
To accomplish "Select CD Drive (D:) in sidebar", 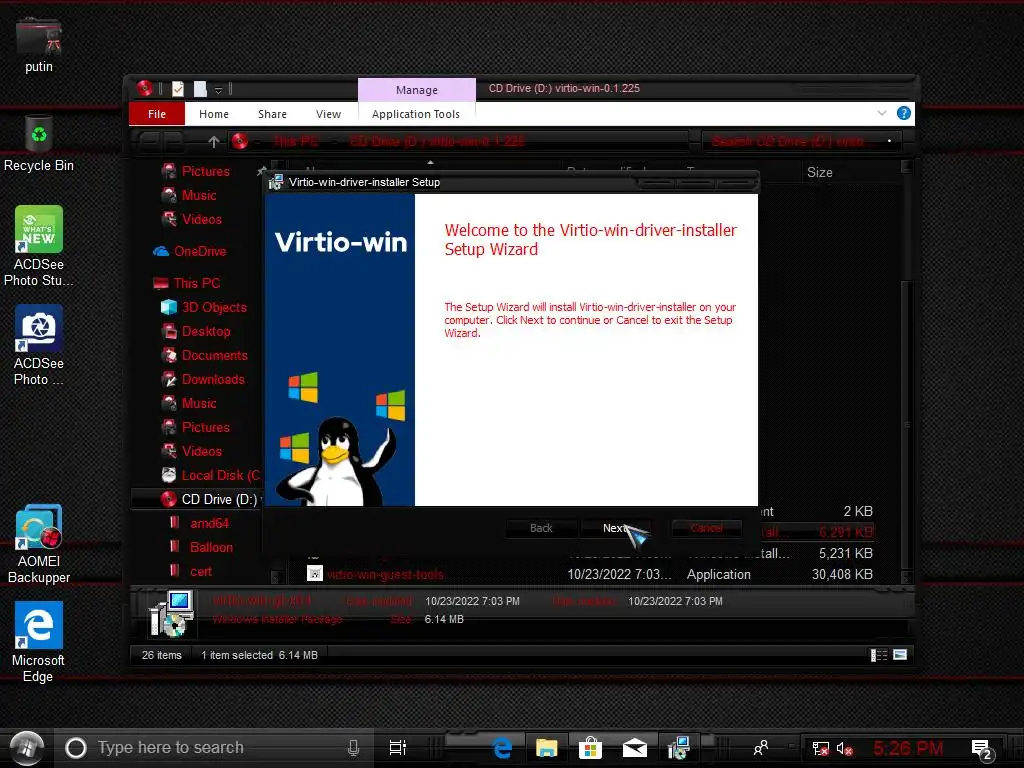I will coord(218,500).
